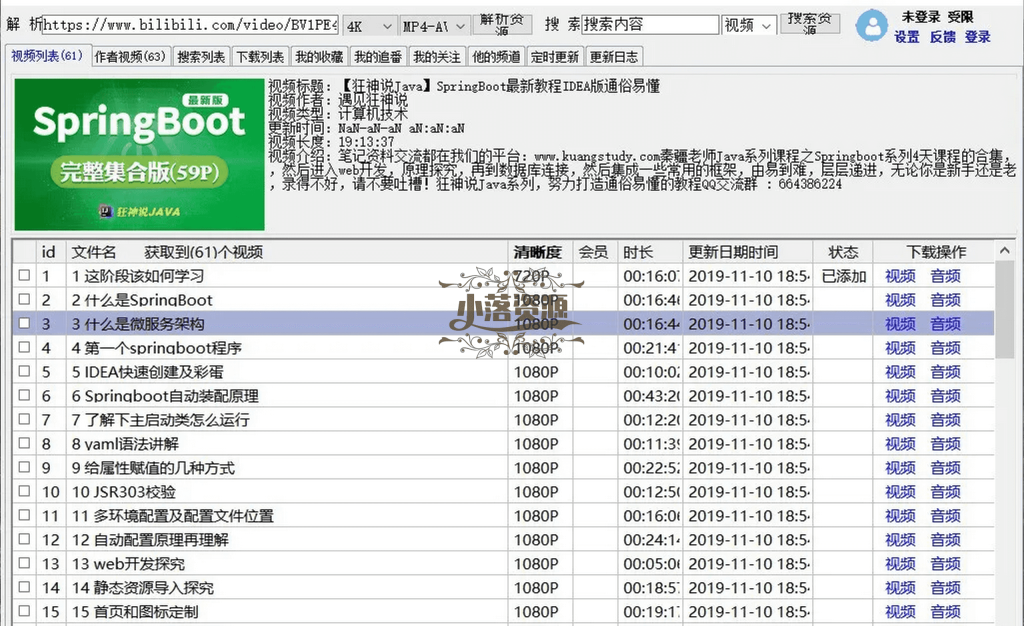Click the 状态 column header

(x=843, y=252)
